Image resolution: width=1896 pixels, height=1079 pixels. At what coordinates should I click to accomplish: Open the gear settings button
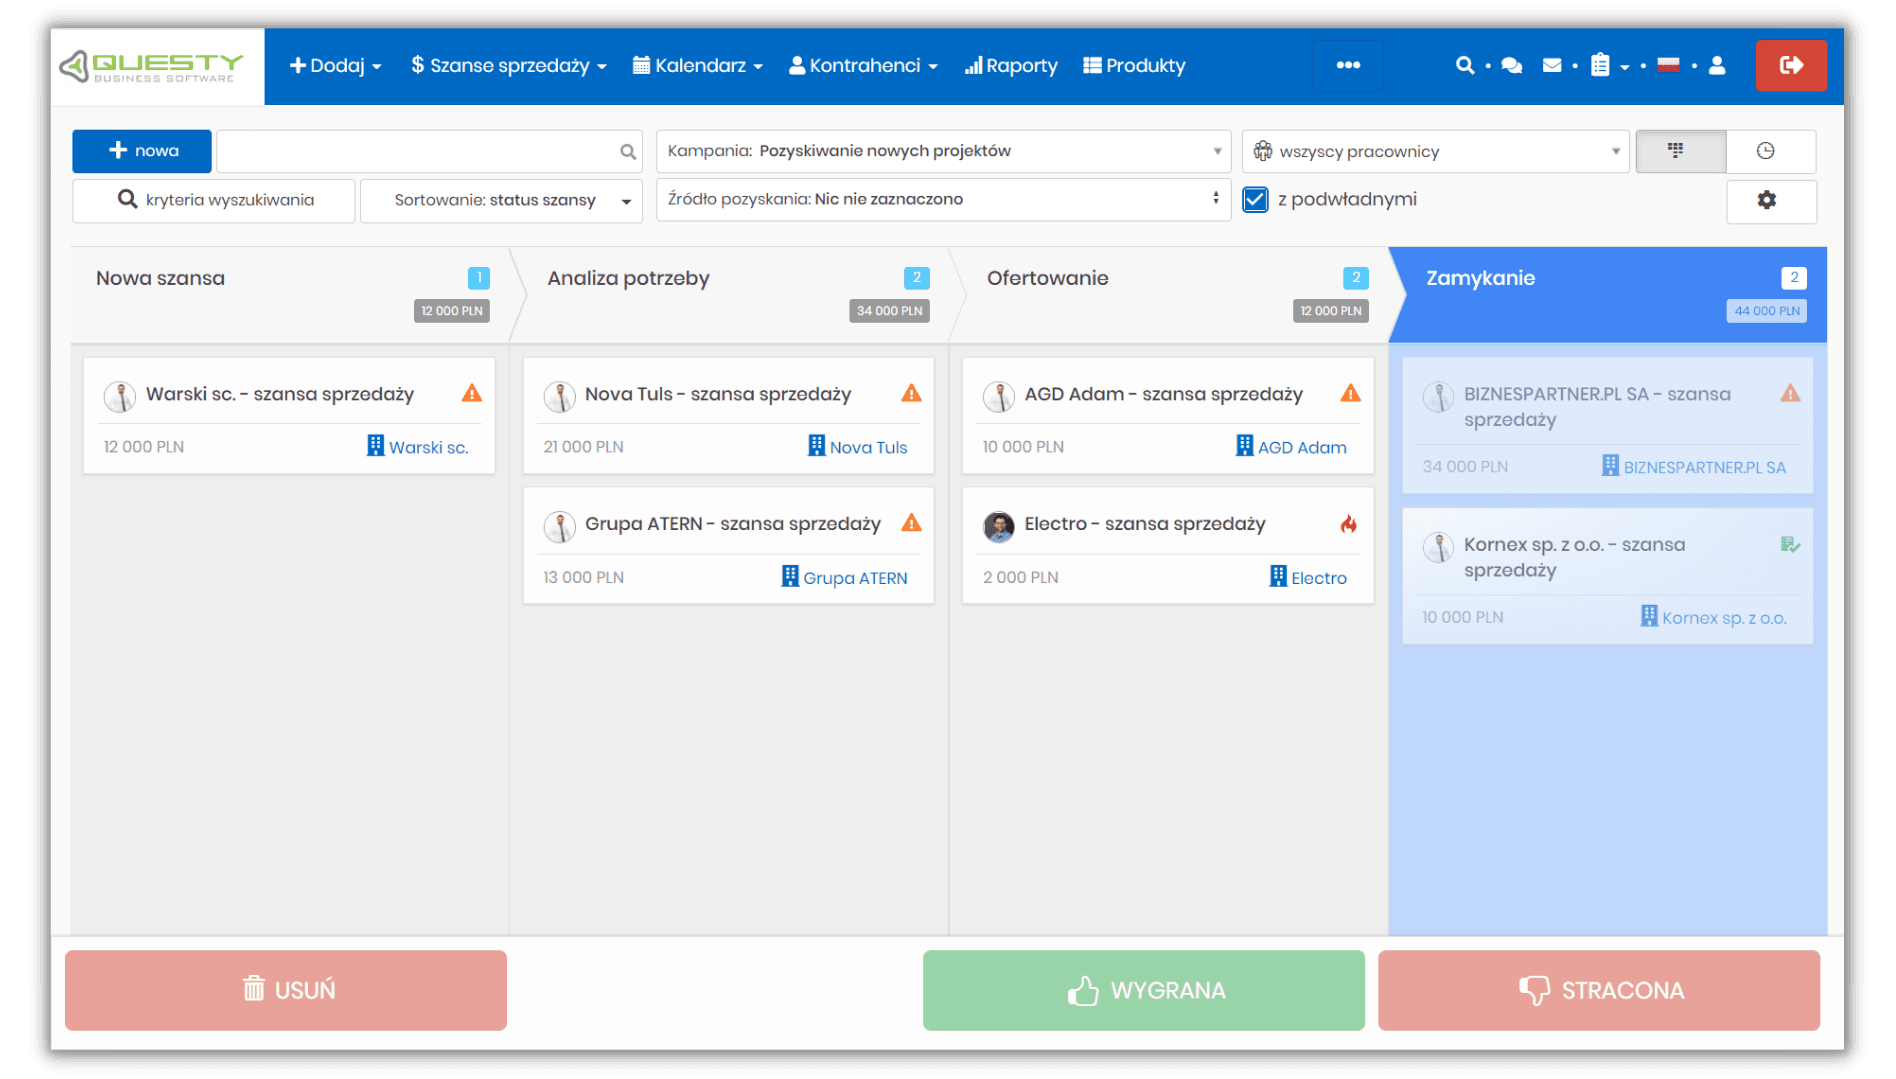(x=1771, y=200)
